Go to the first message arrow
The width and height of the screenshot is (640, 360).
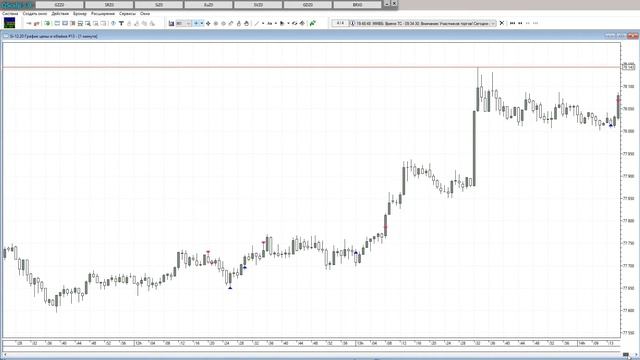pyautogui.click(x=513, y=23)
